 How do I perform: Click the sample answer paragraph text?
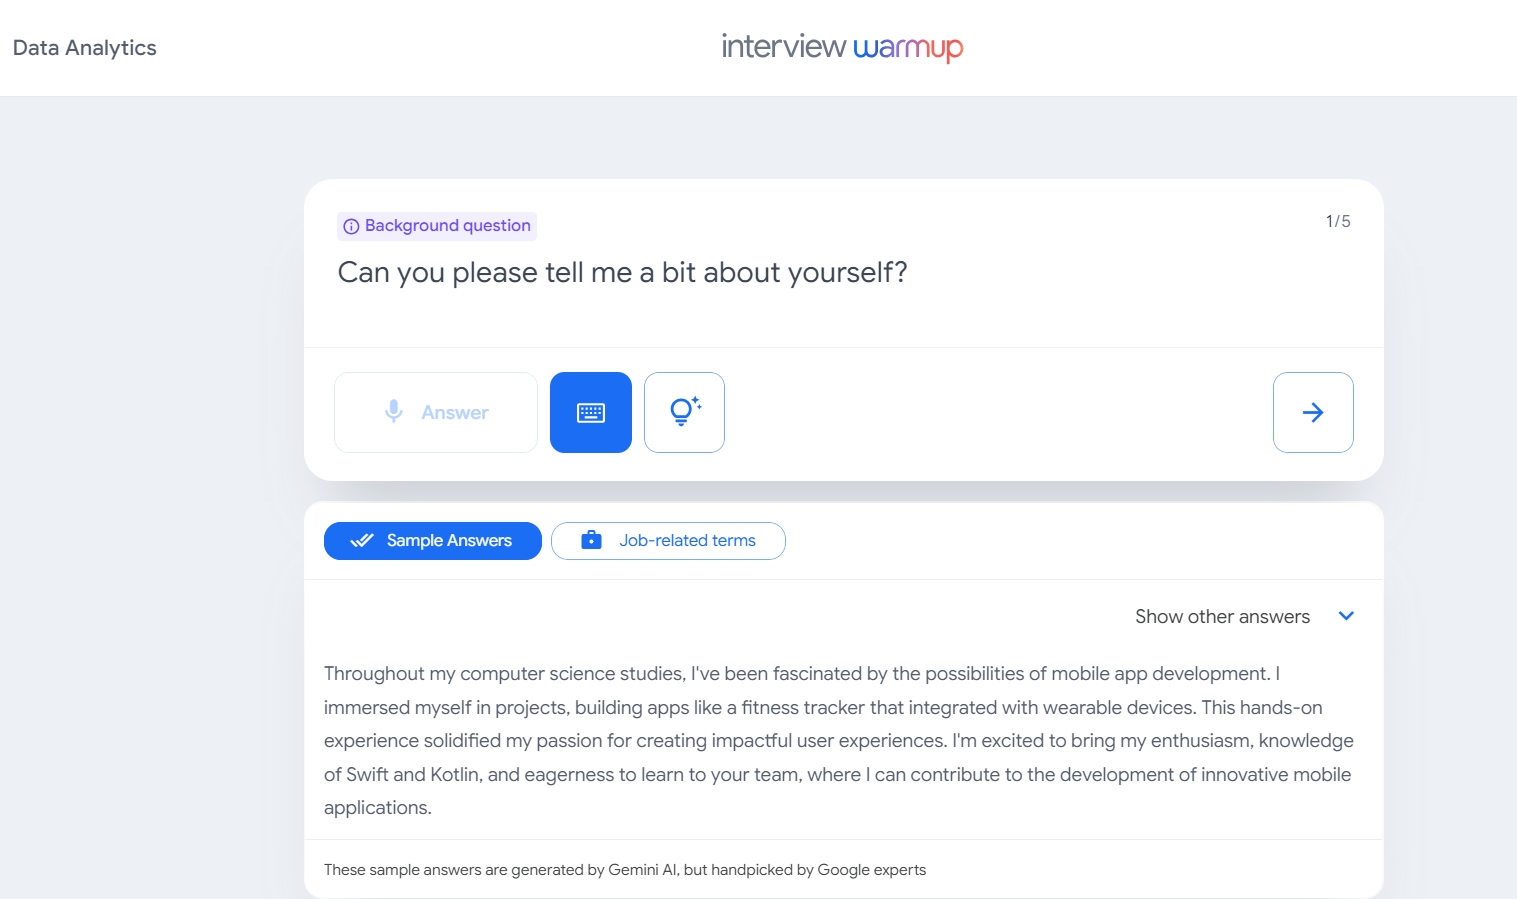click(x=838, y=741)
